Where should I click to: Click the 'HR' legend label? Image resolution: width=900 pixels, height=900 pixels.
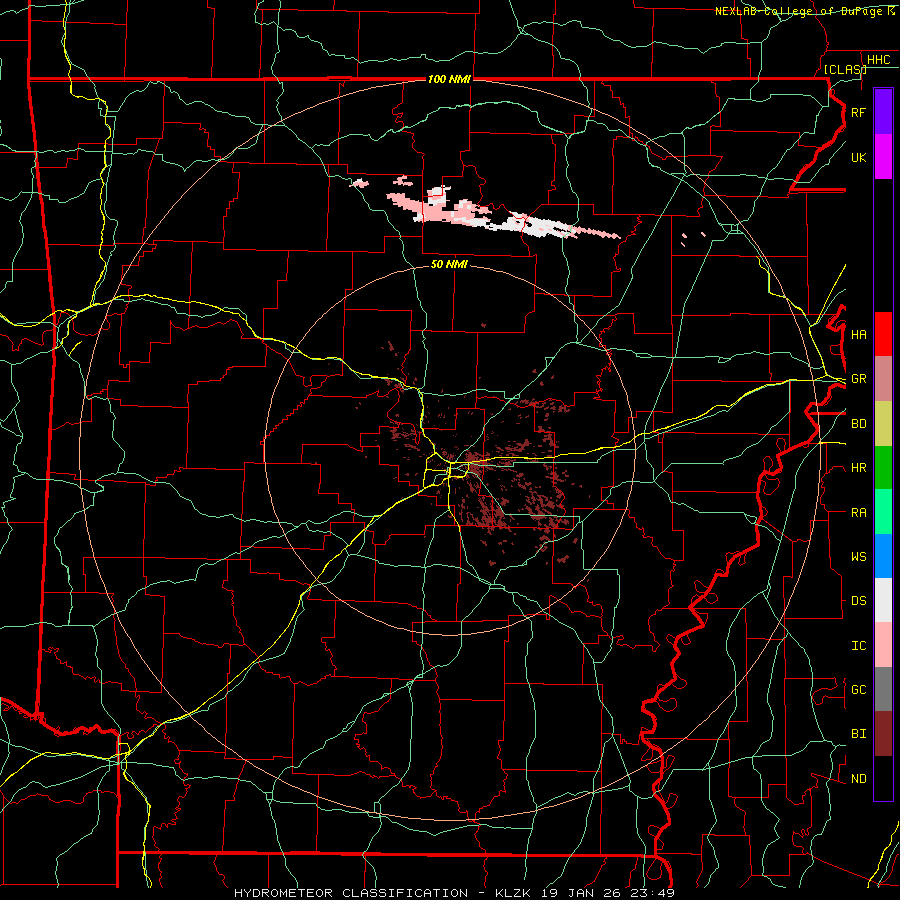858,468
